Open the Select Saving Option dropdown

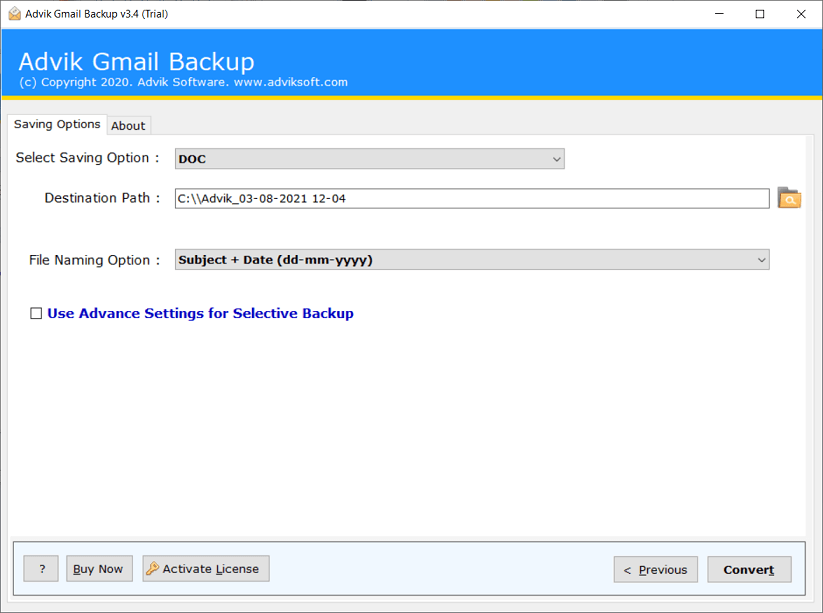tap(370, 158)
